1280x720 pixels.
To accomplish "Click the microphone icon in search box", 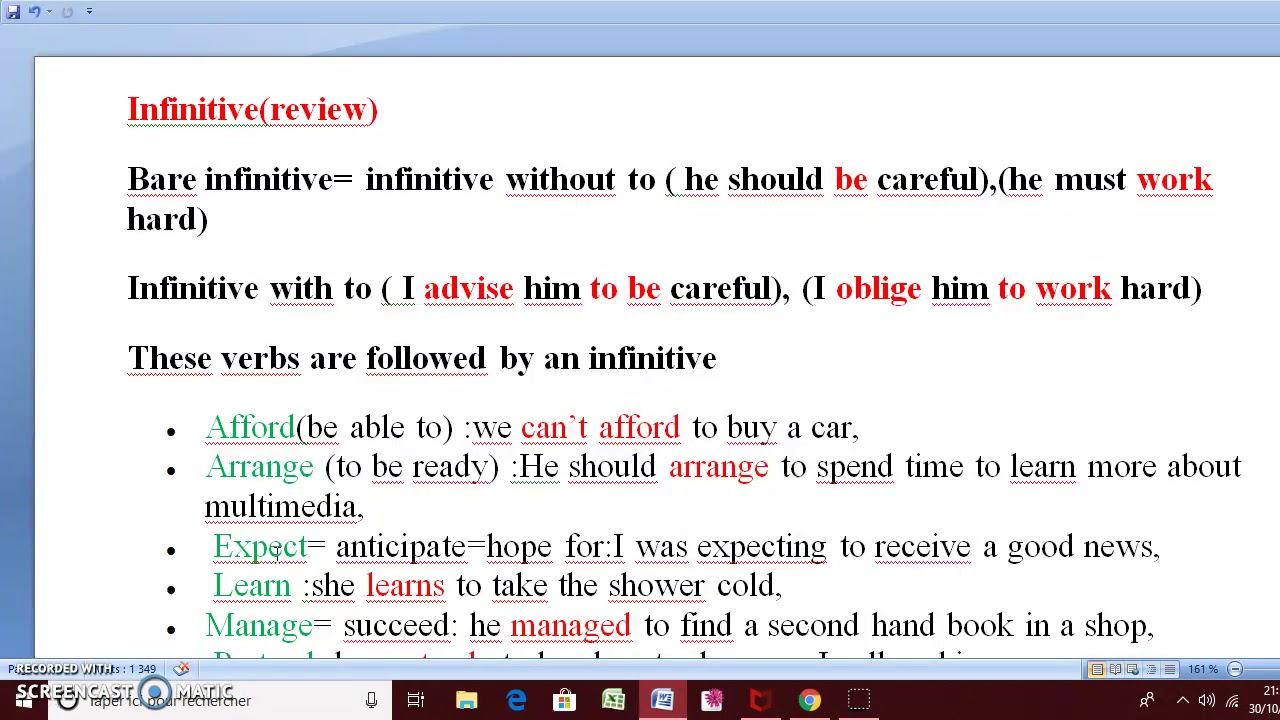I will click(371, 700).
